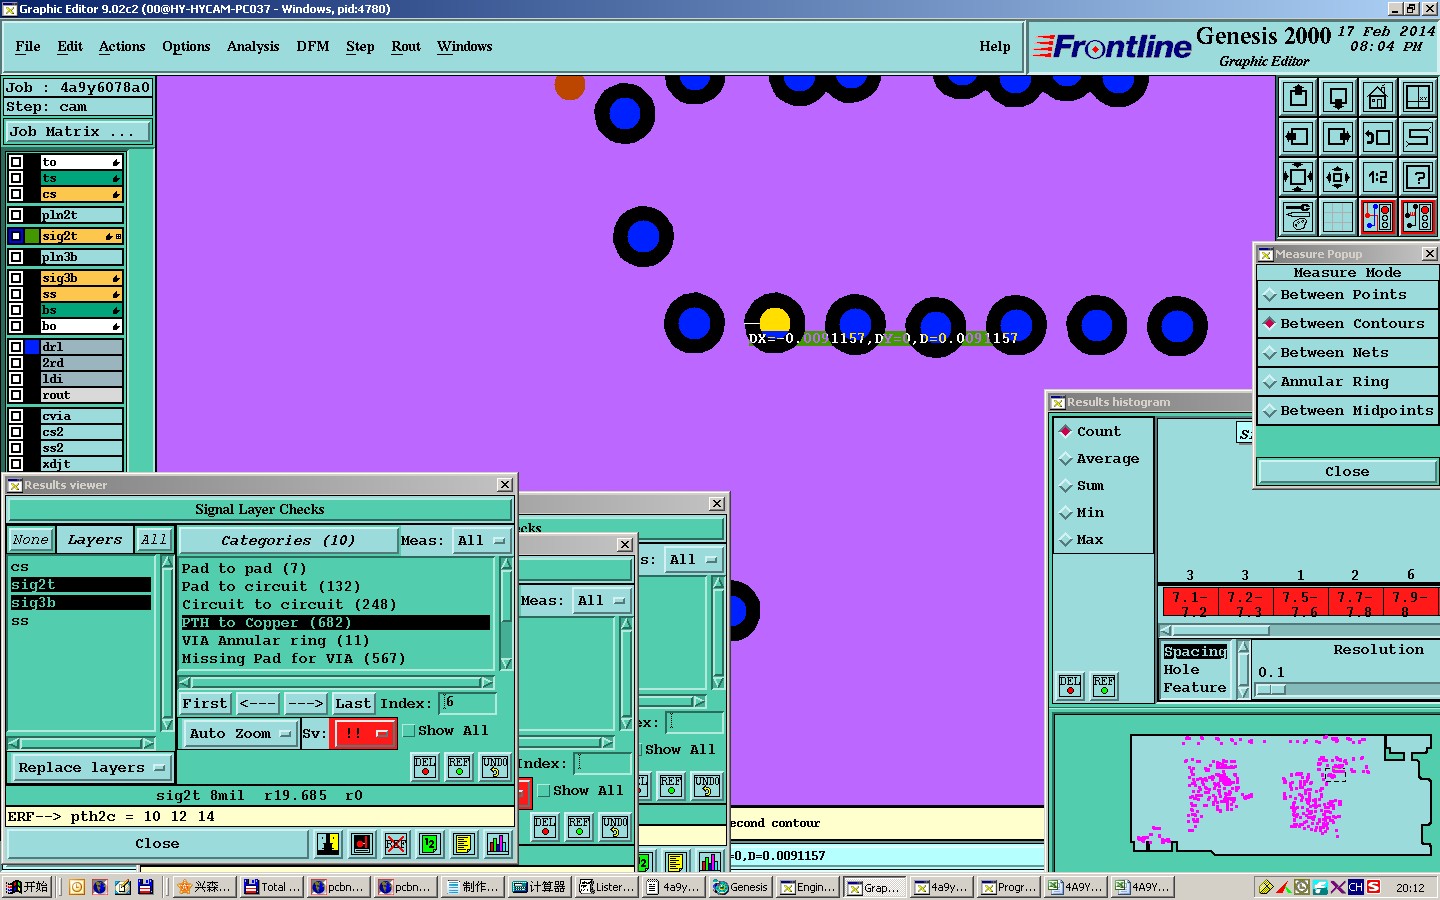Screen dimensions: 1440x900
Task: Click the zoom in arrows icon
Action: coord(1298,177)
